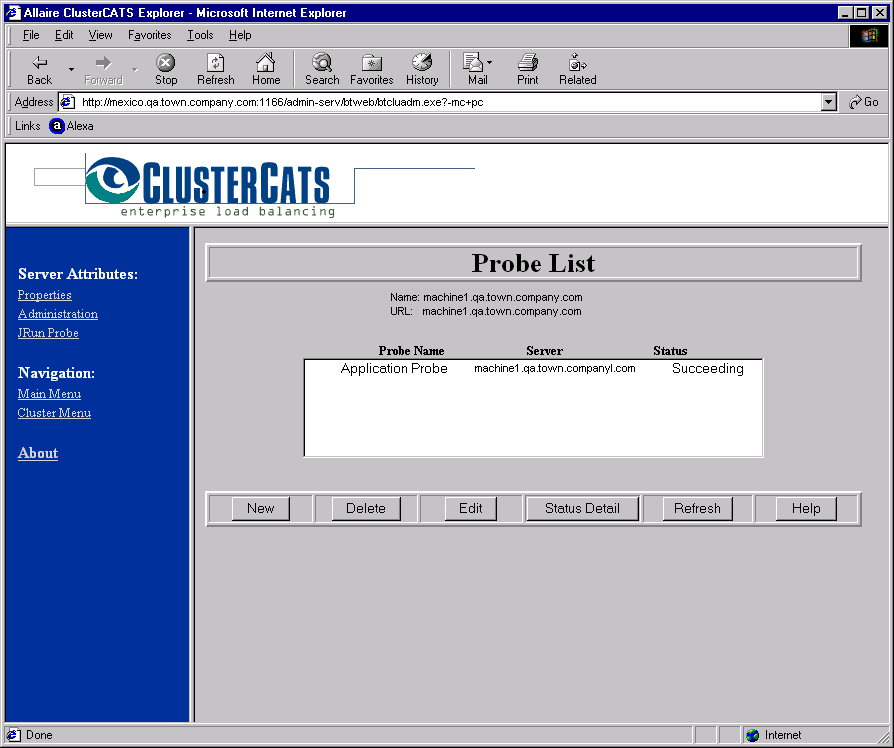894x748 pixels.
Task: Click the machine1.qa.town.companyl.com server cell
Action: 555,368
